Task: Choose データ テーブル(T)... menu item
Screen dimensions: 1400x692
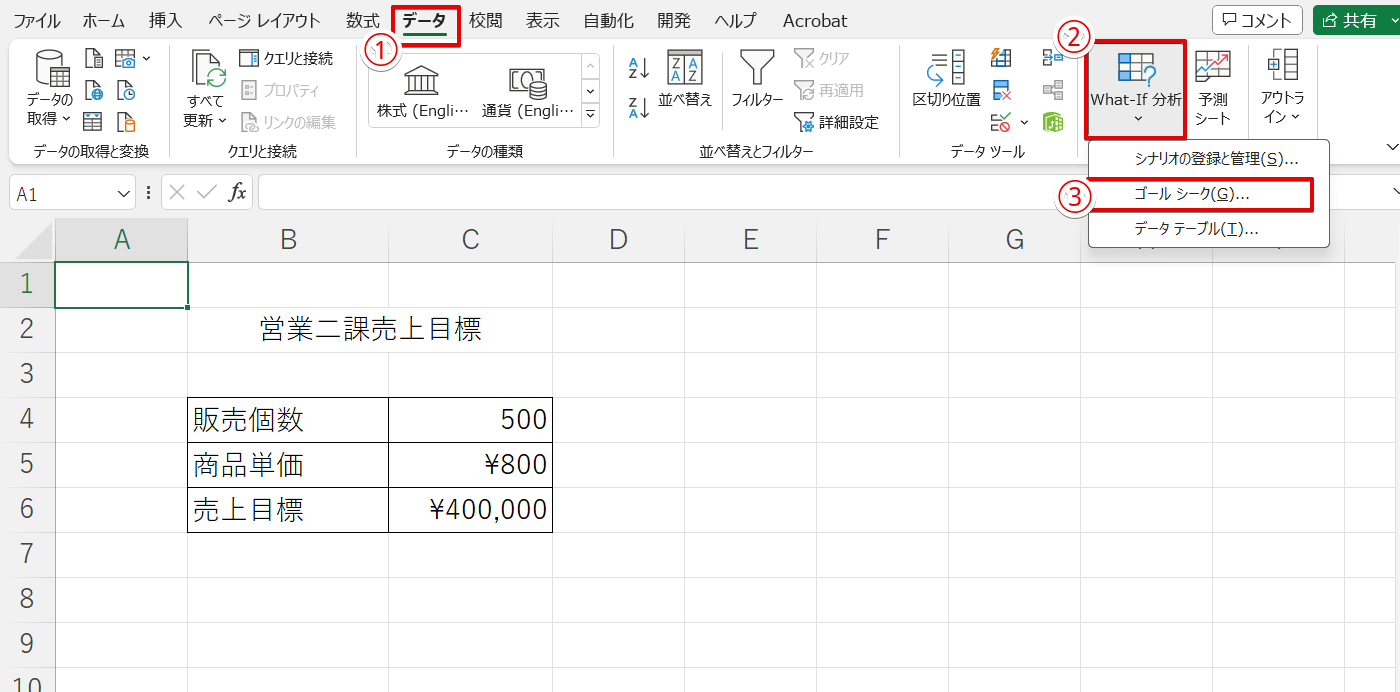Action: (x=1208, y=229)
